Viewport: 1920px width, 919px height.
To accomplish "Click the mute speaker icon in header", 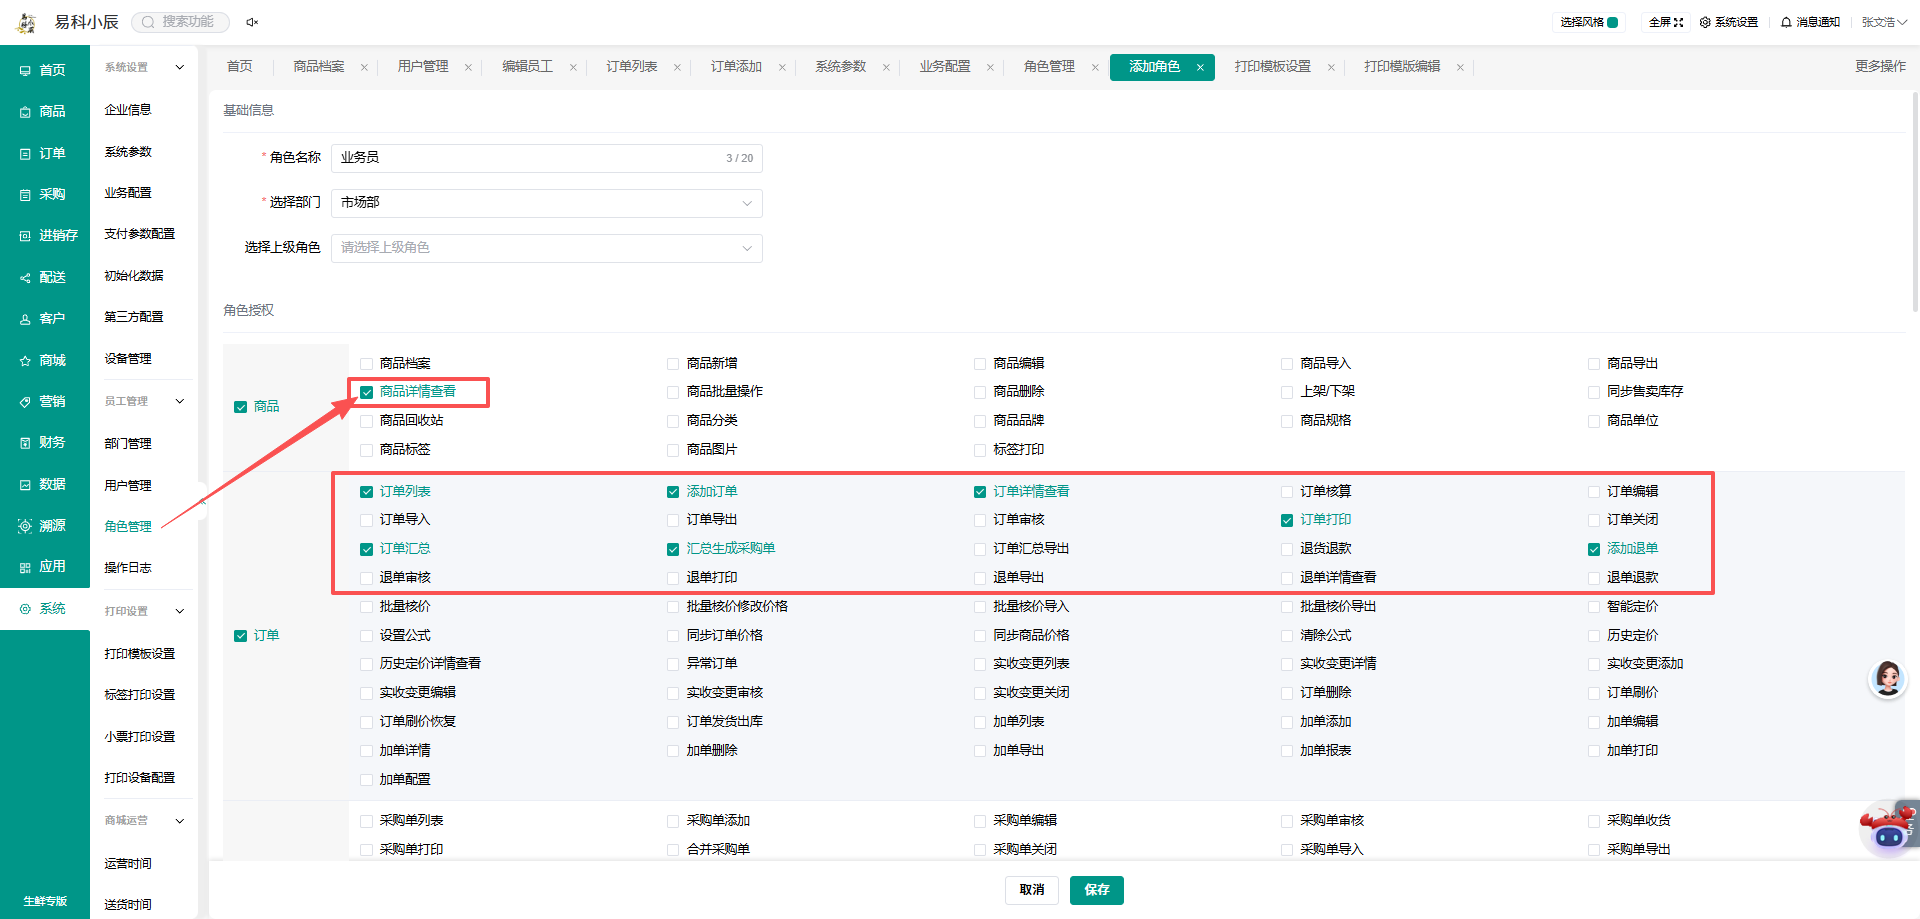I will click(252, 22).
